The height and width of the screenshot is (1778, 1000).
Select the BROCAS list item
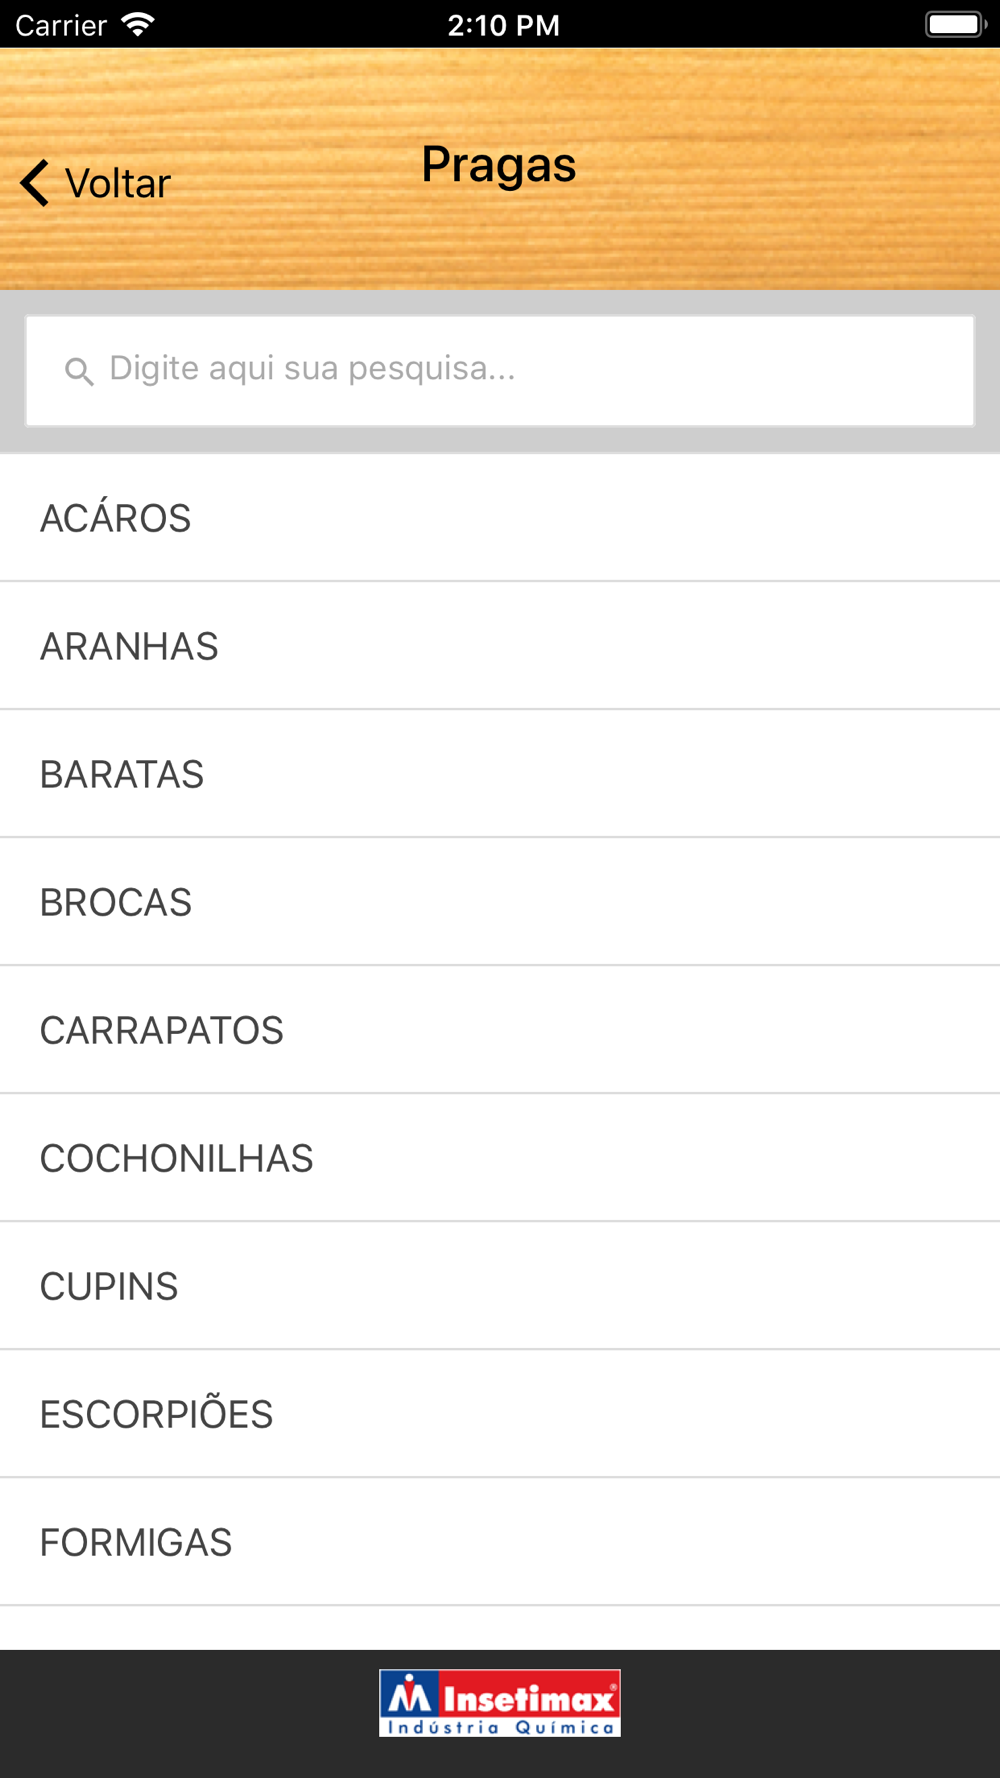point(500,902)
